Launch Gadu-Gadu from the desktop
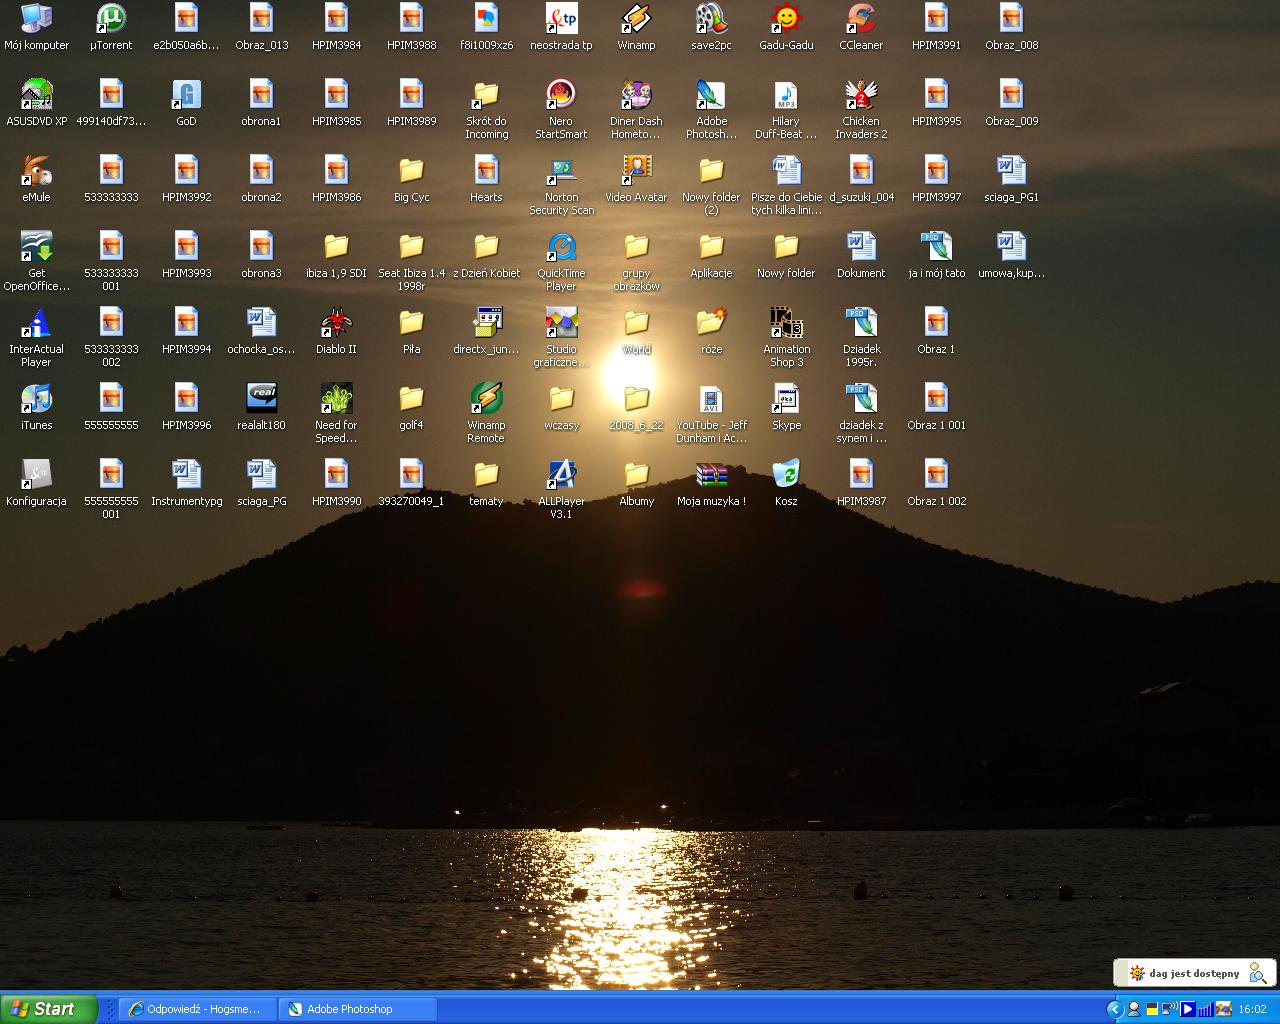Viewport: 1280px width, 1024px height. tap(786, 27)
